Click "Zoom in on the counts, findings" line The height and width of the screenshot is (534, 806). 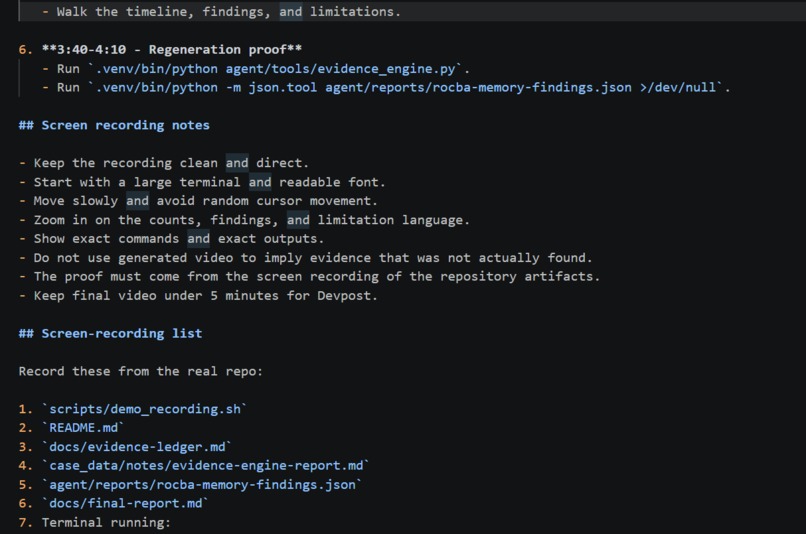pyautogui.click(x=244, y=220)
